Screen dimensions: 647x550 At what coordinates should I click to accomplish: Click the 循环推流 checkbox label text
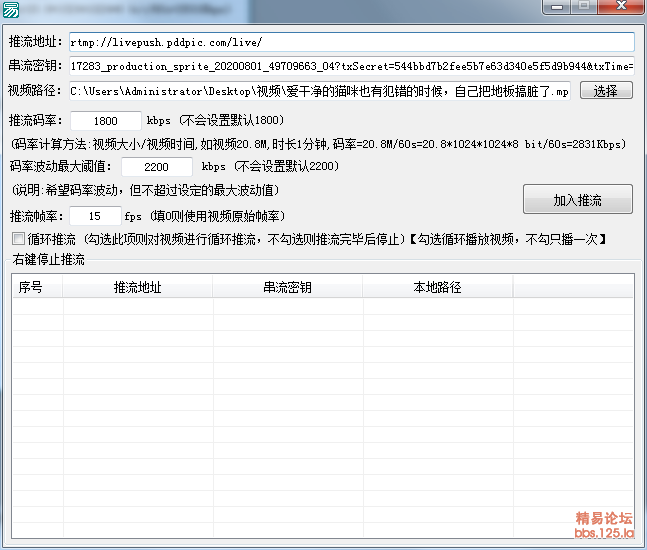click(x=52, y=240)
